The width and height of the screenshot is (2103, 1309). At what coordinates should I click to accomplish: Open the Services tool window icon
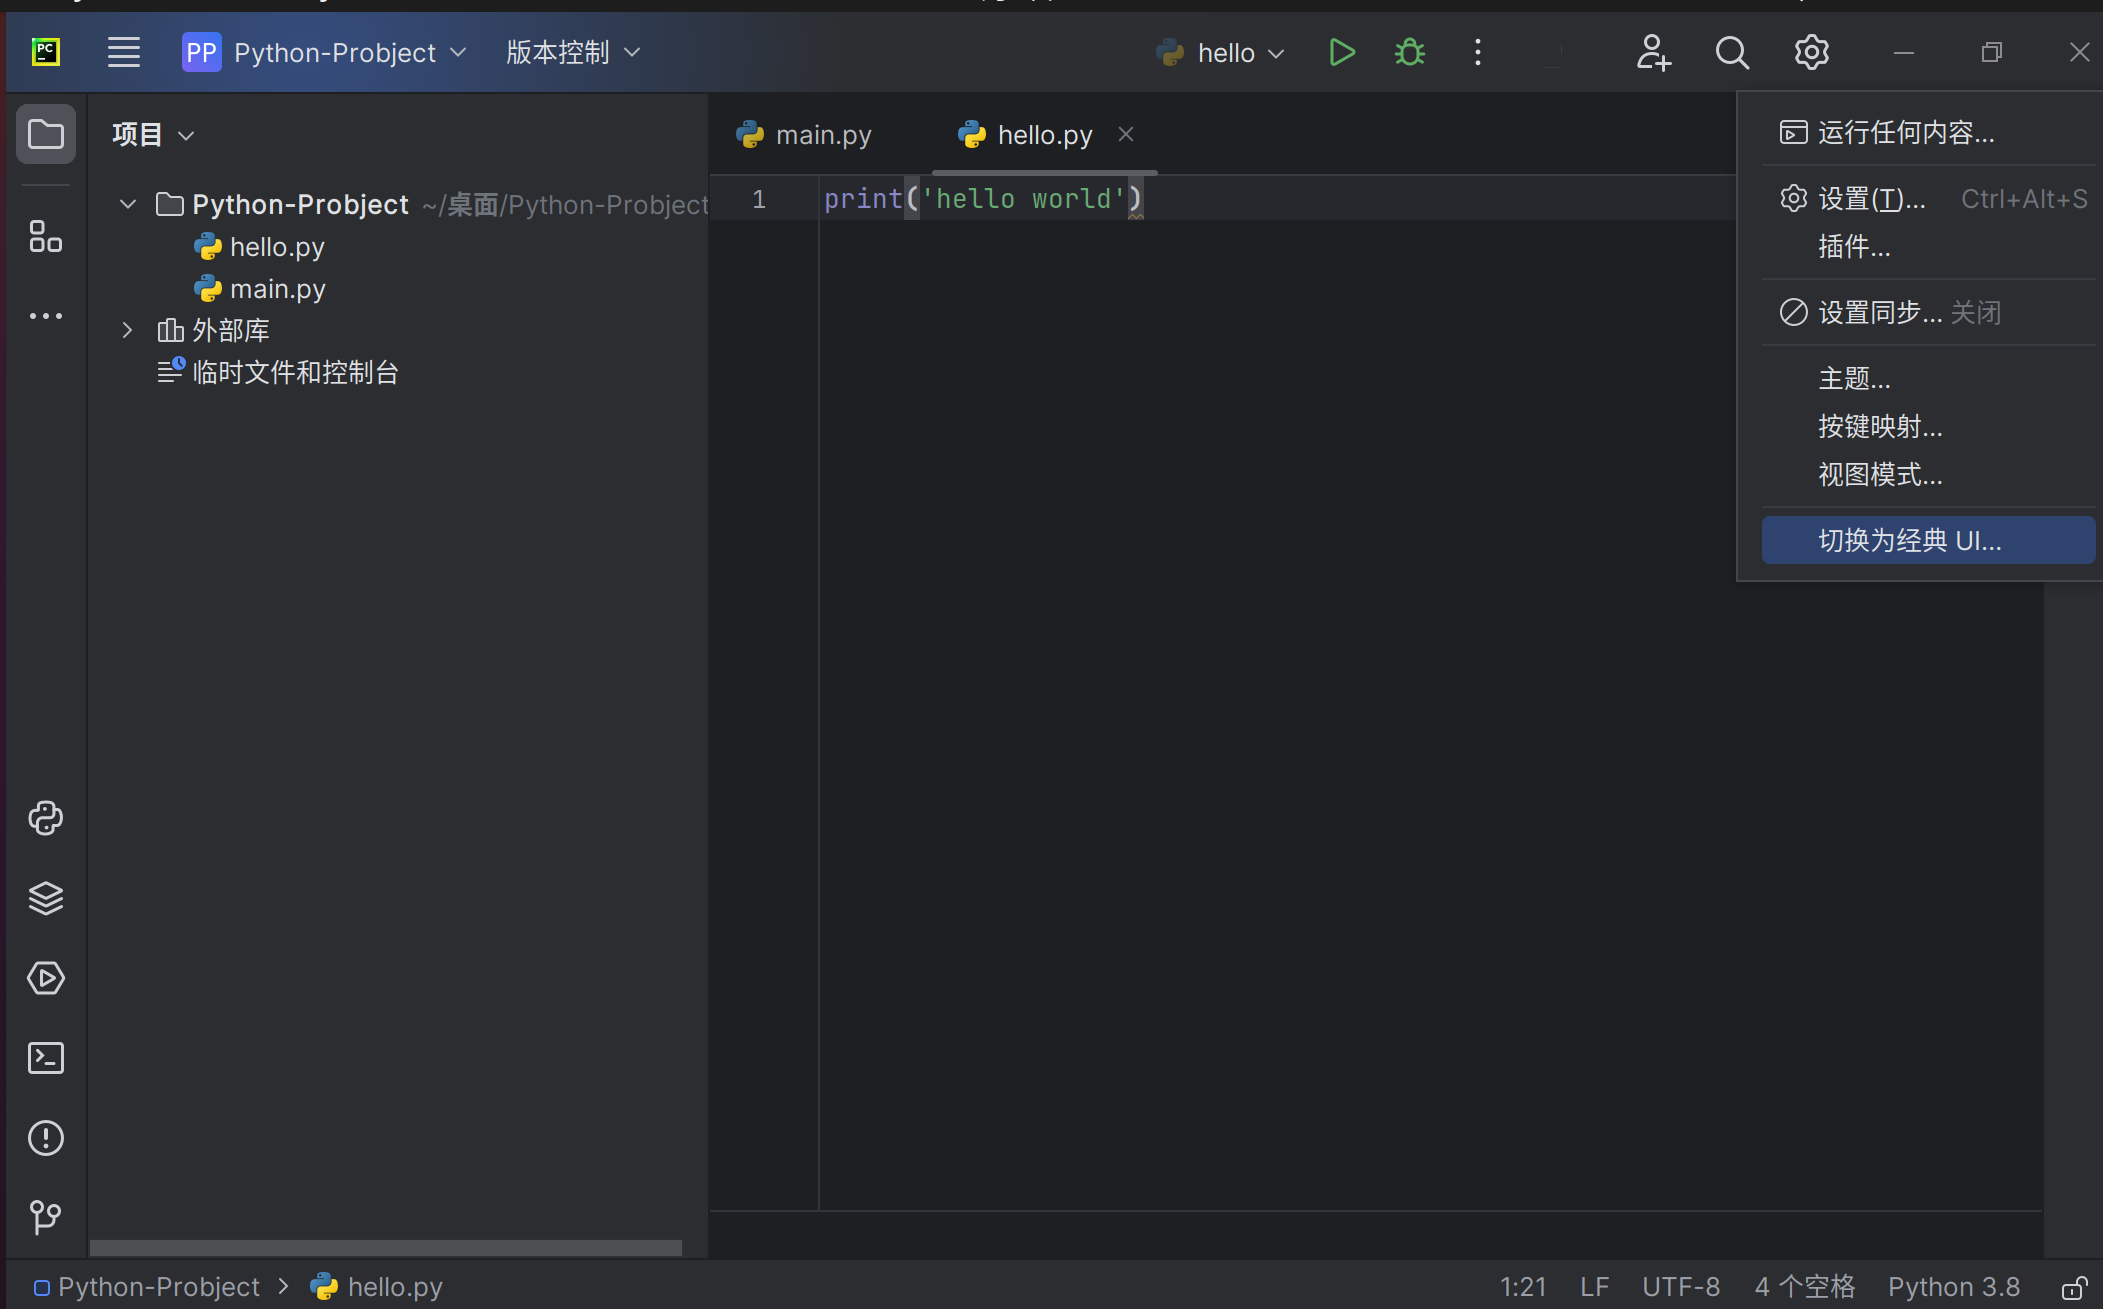coord(46,978)
